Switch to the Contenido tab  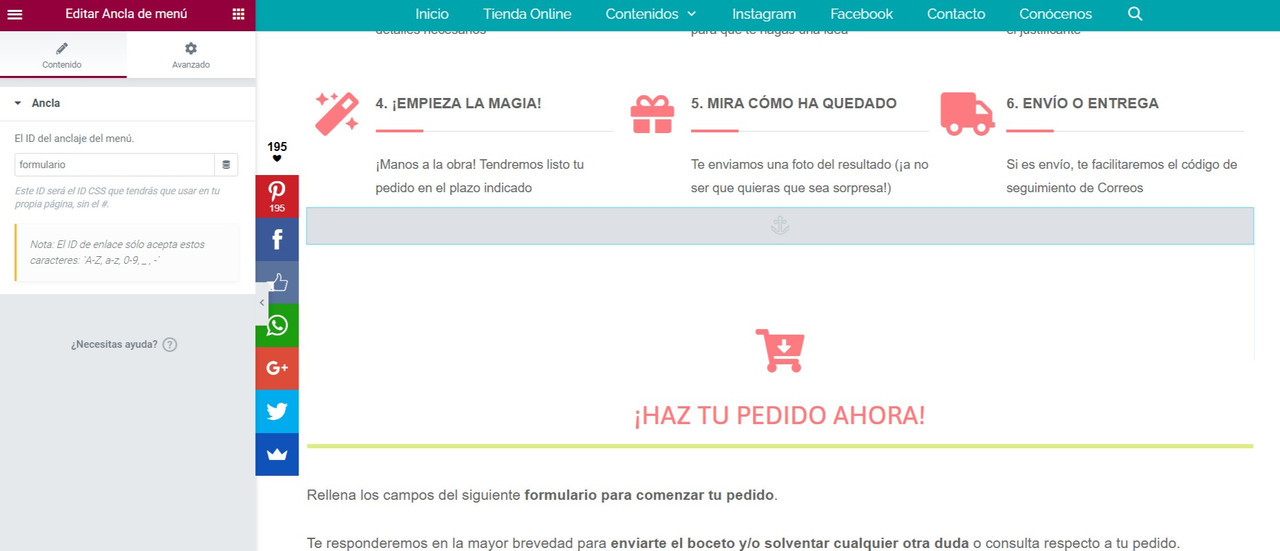tap(62, 55)
